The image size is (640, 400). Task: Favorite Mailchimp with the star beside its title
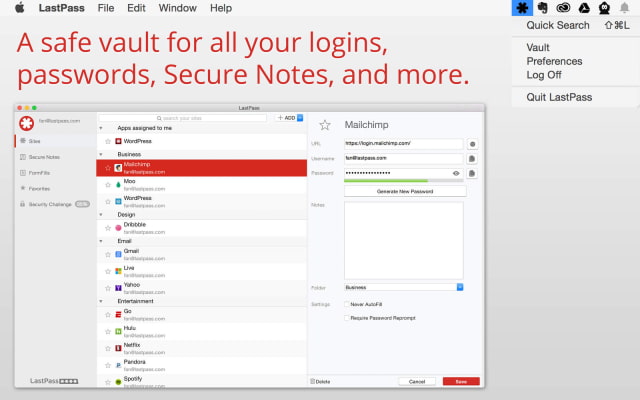[x=324, y=125]
